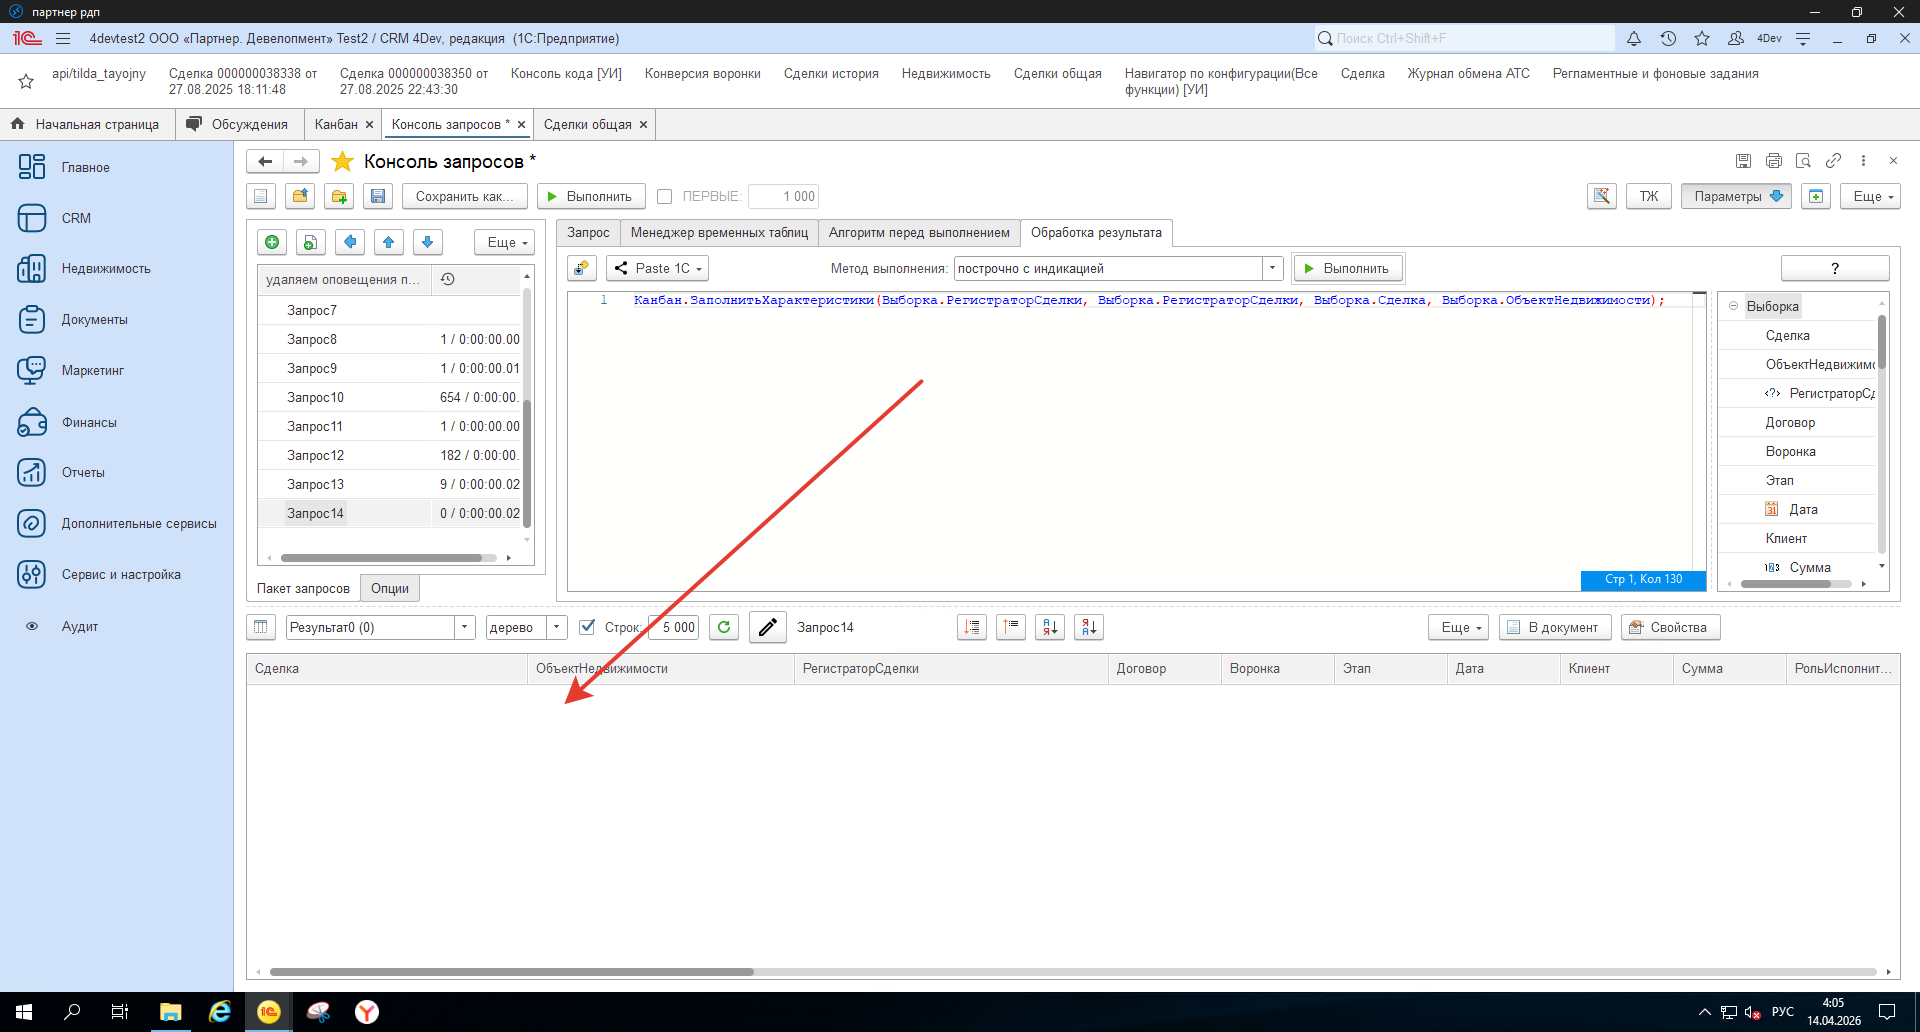Uncheck the Строк checkbox
The width and height of the screenshot is (1920, 1032).
coord(588,627)
